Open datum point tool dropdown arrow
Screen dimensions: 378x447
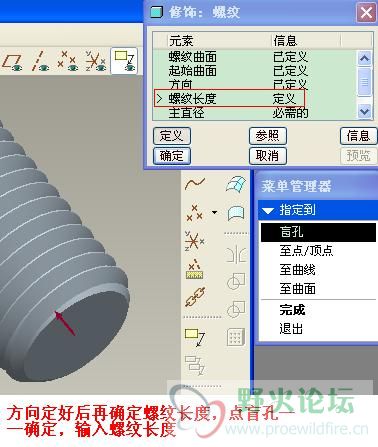tap(214, 212)
